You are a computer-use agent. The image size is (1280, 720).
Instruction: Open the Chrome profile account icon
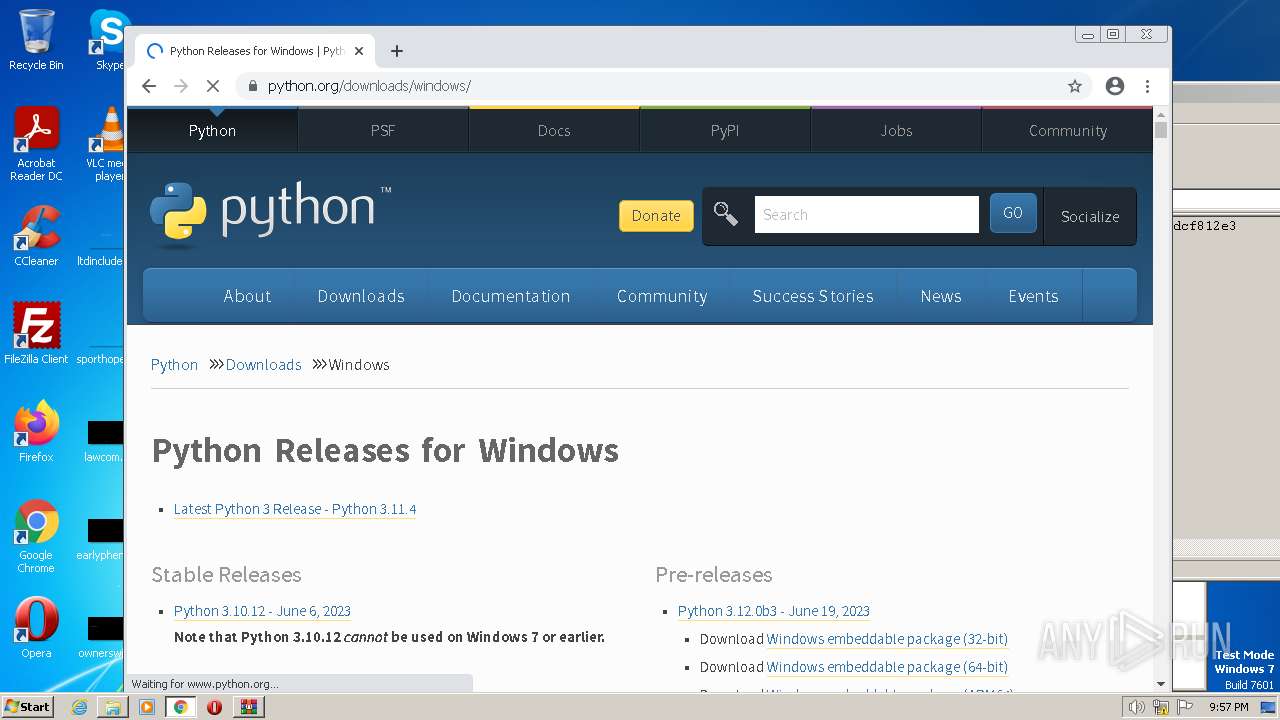click(x=1115, y=86)
